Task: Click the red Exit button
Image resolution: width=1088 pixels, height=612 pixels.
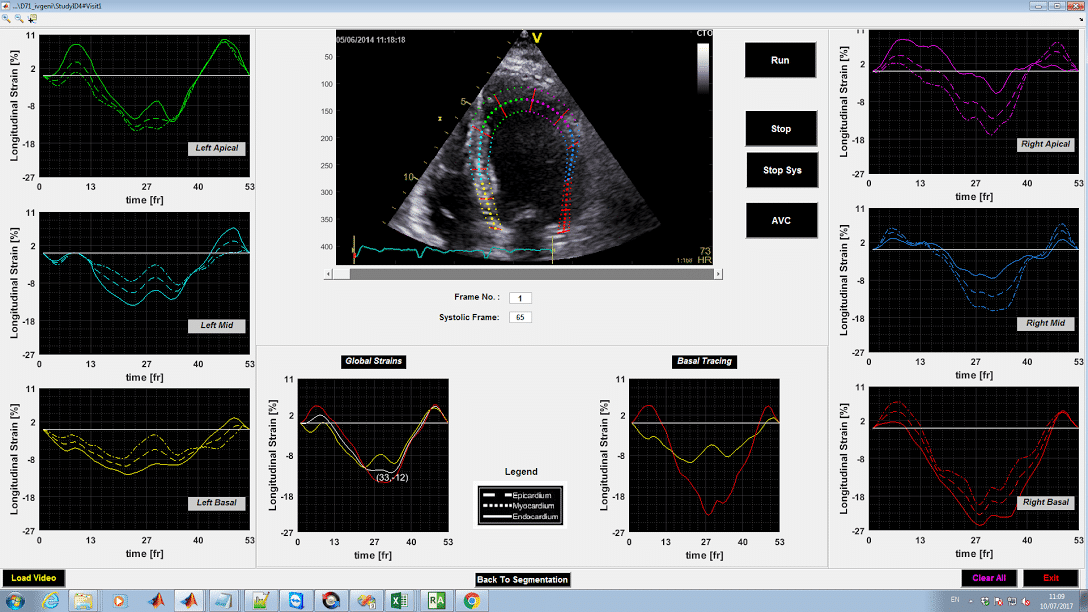Action: pos(1051,578)
